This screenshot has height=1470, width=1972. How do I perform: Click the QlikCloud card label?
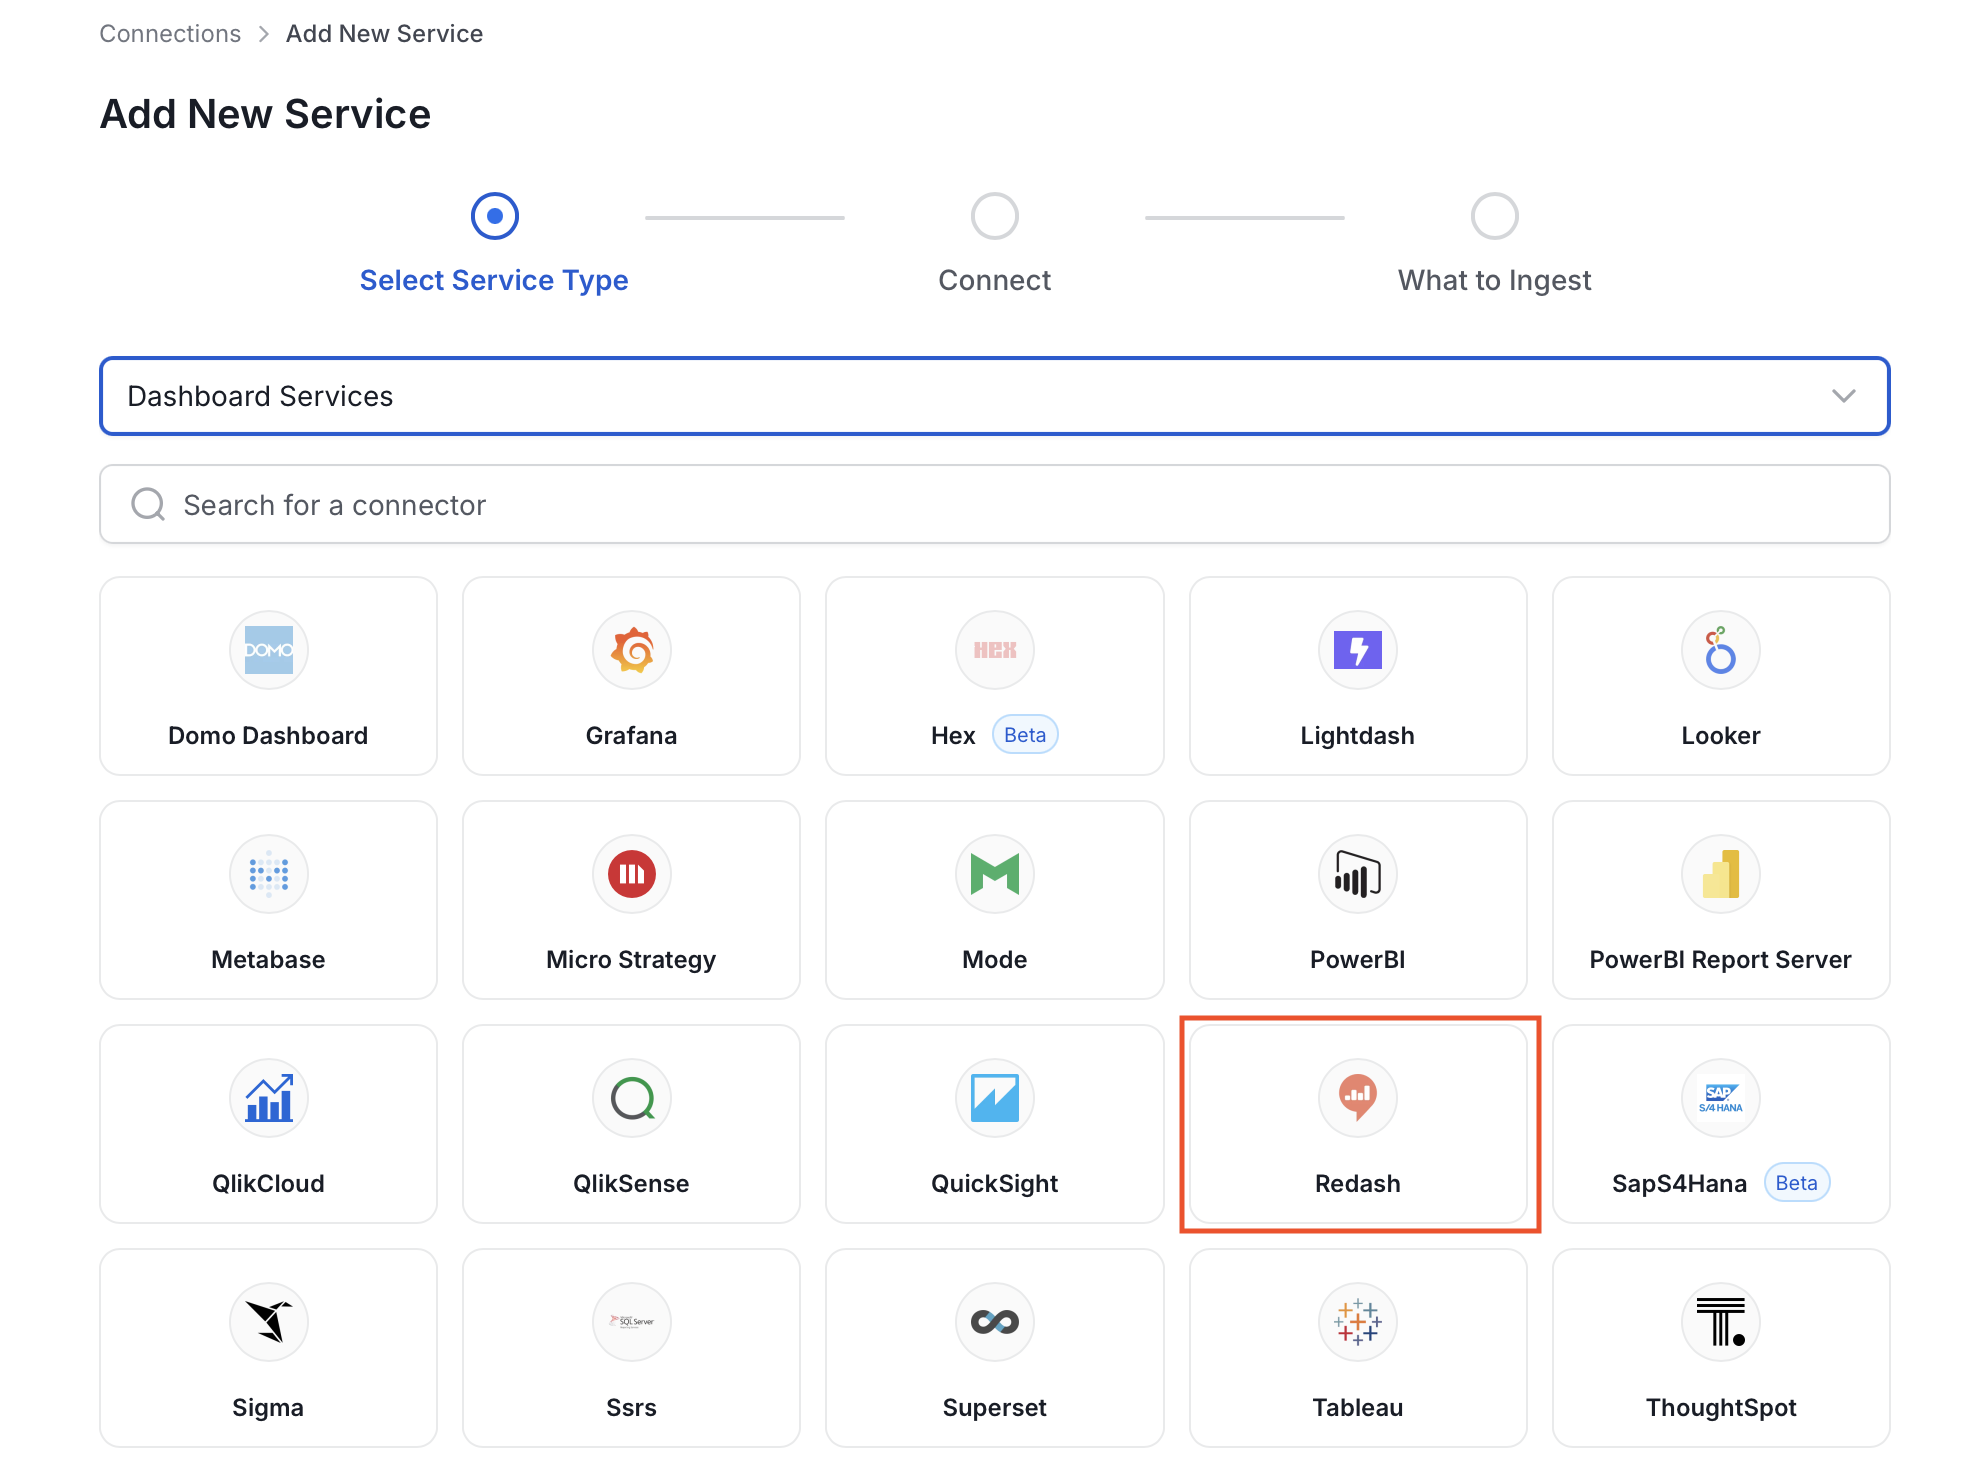pos(268,1184)
